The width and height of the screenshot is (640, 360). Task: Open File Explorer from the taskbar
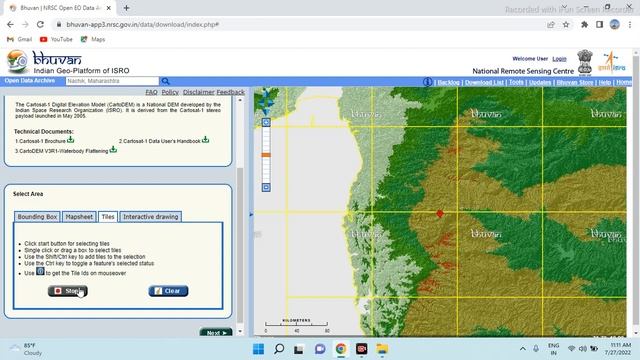point(382,349)
